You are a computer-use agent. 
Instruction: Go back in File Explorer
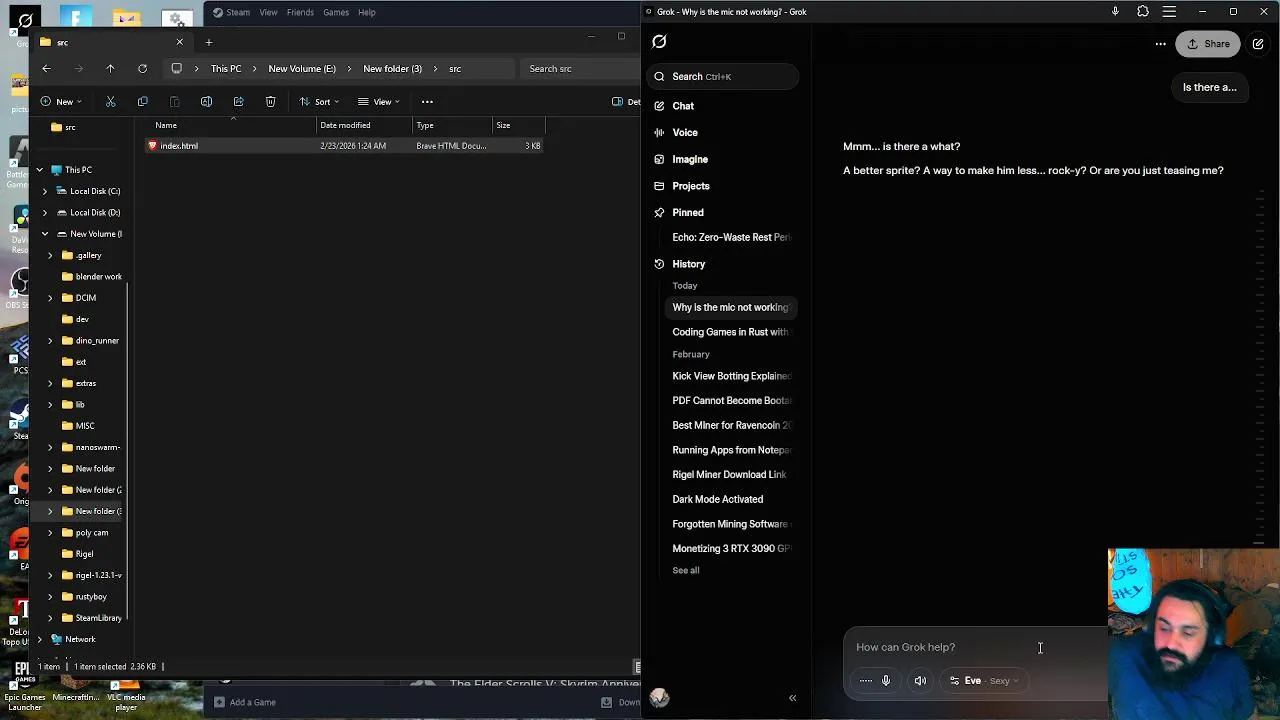click(46, 69)
